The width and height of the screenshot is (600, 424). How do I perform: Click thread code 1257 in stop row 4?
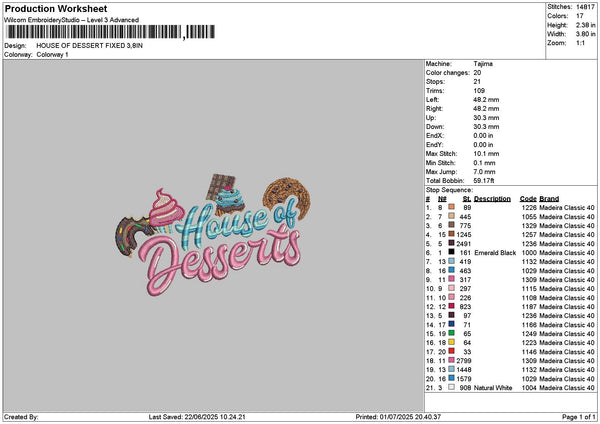(x=529, y=235)
